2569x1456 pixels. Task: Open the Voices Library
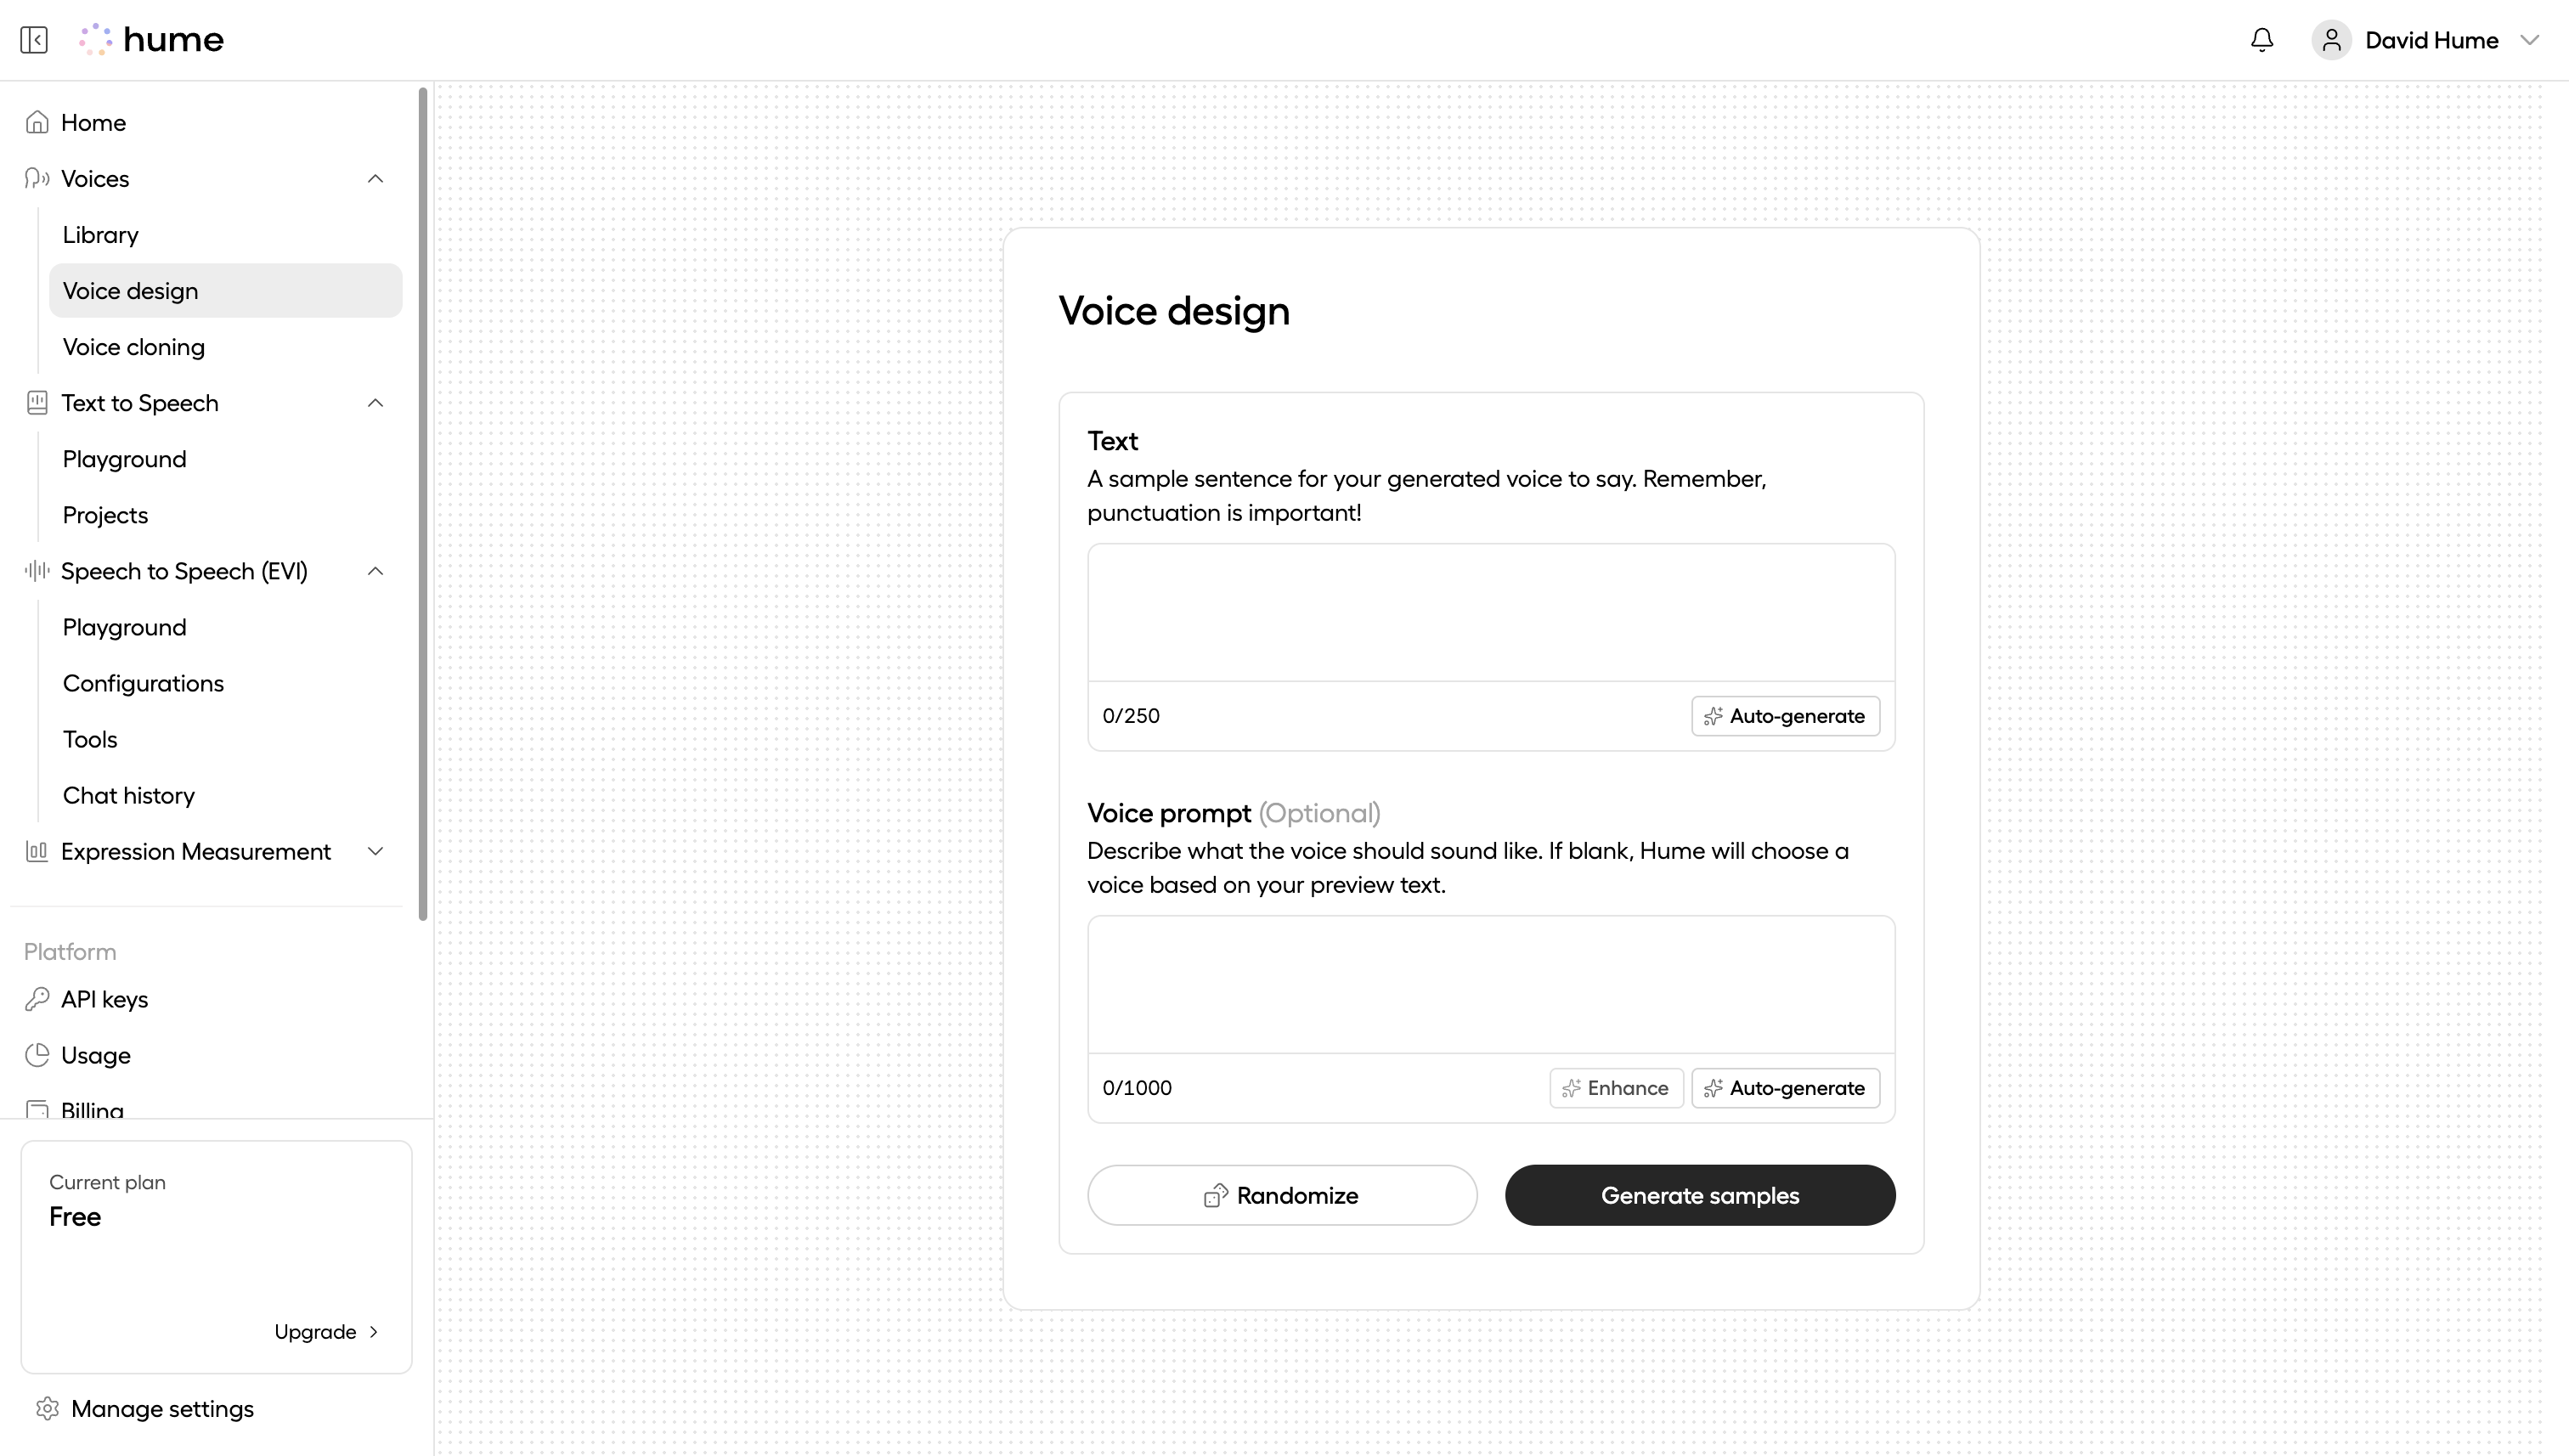[x=100, y=234]
